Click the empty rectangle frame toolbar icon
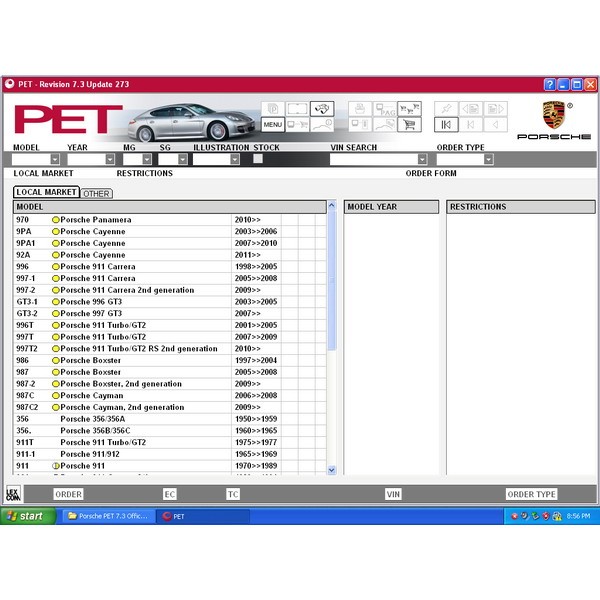 tap(297, 109)
